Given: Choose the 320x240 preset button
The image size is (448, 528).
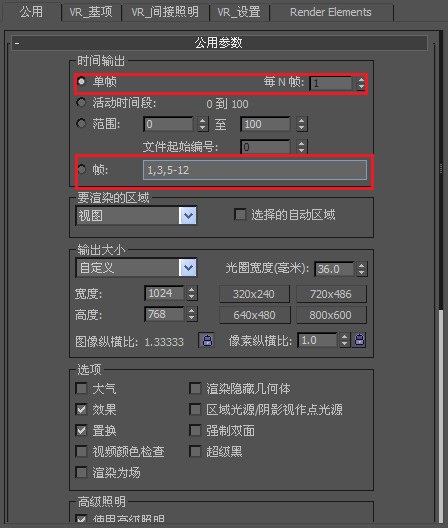Looking at the screenshot, I should point(254,294).
